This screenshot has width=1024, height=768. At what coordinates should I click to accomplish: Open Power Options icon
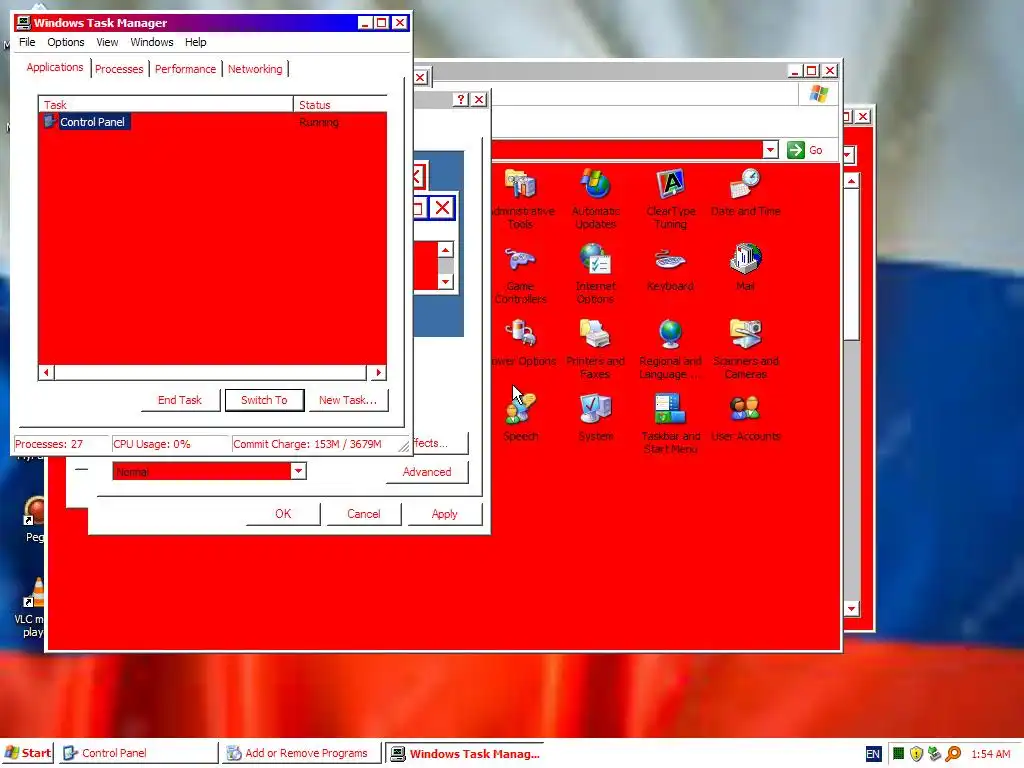522,343
